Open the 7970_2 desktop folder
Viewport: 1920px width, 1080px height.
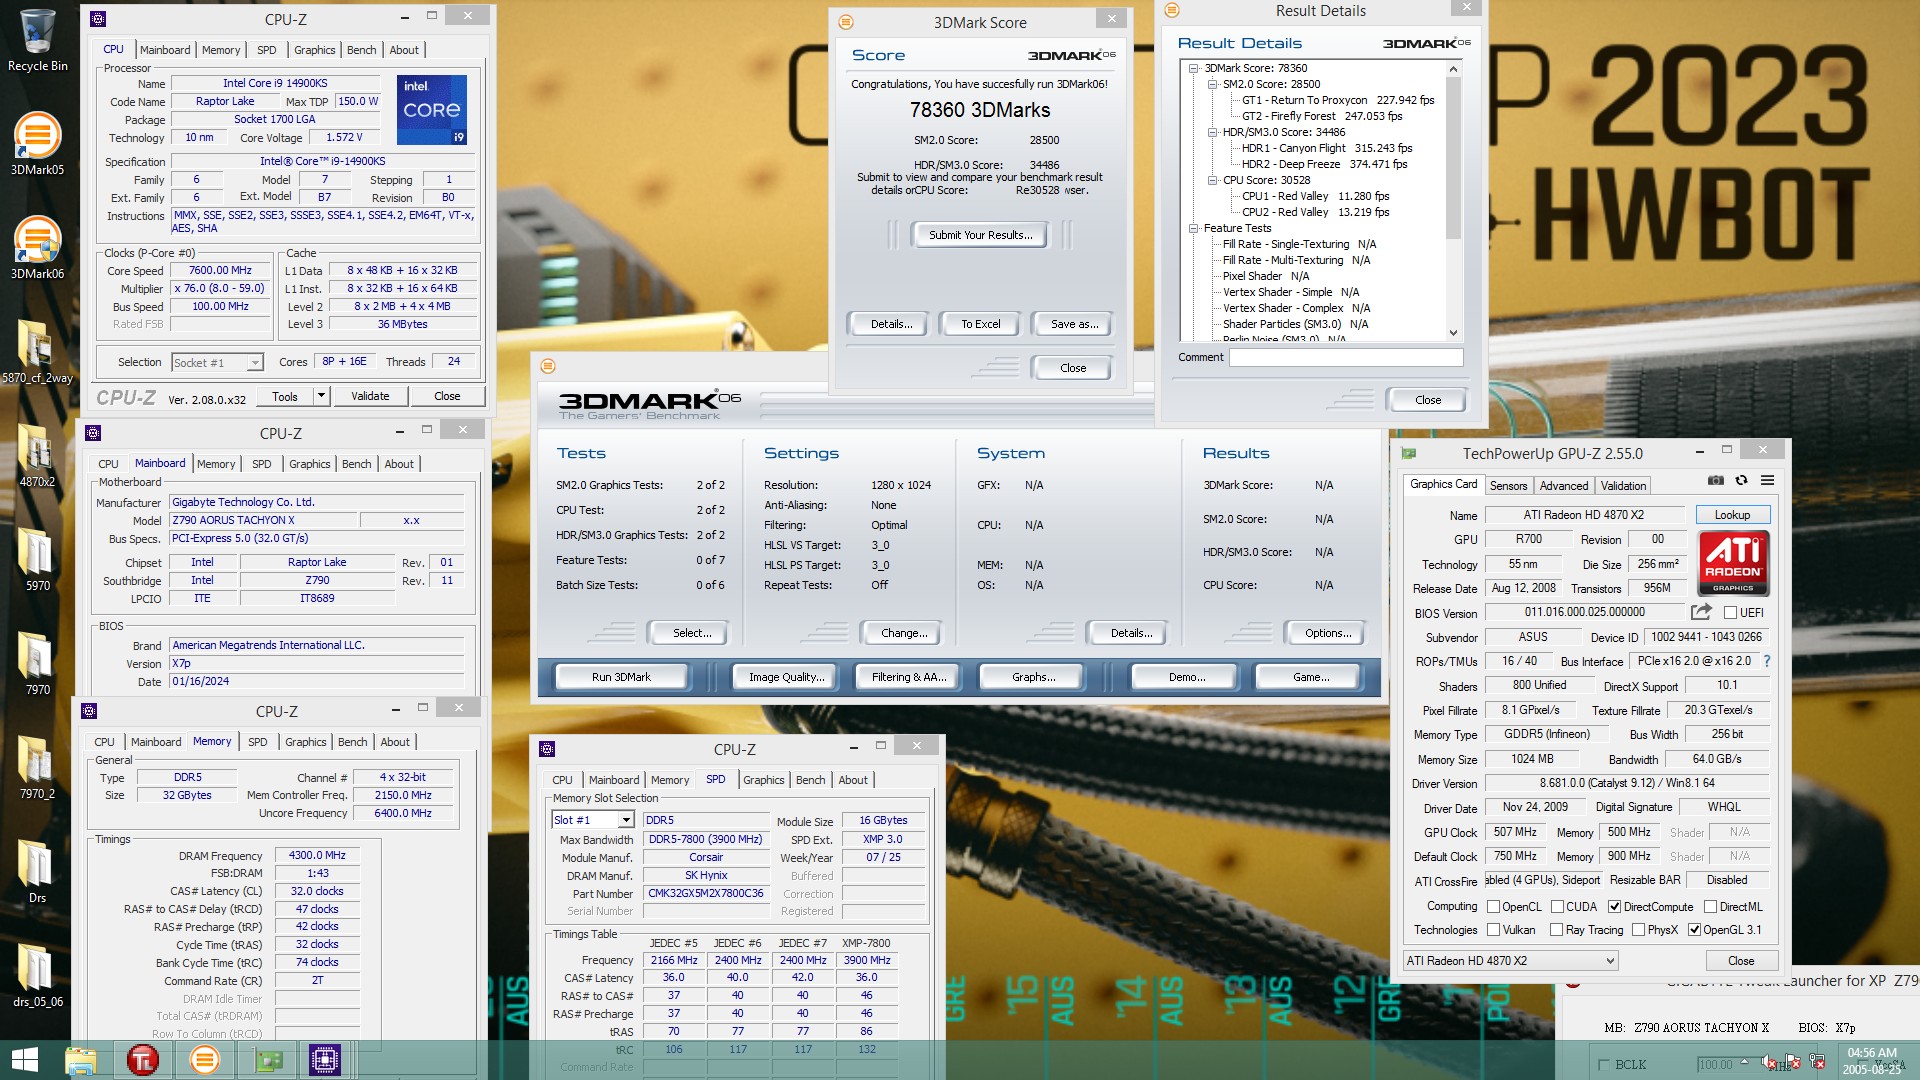pos(37,768)
